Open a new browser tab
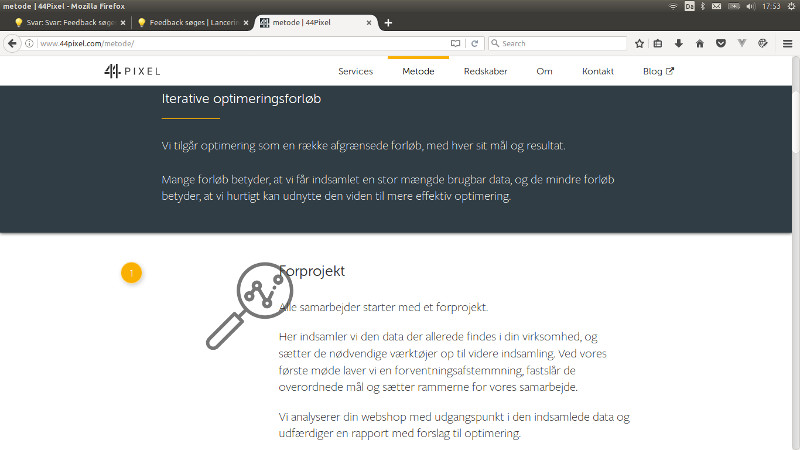Image resolution: width=800 pixels, height=450 pixels. 388,22
